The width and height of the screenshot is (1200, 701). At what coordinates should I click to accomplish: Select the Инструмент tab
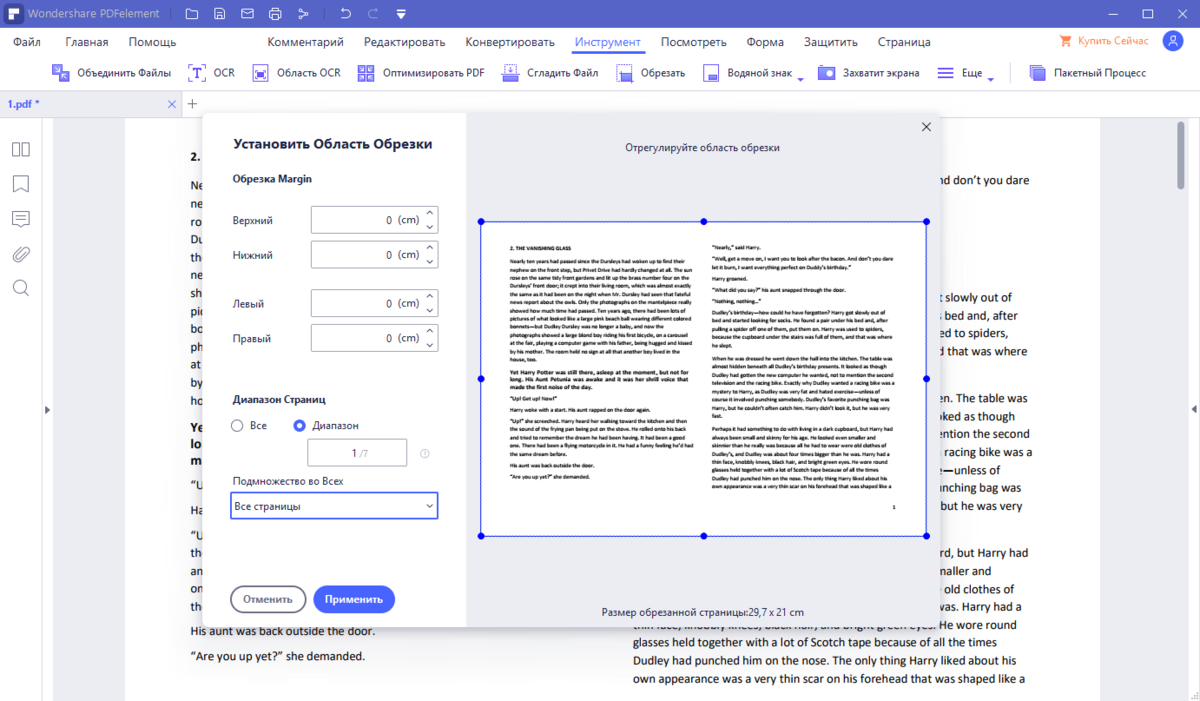tap(608, 42)
